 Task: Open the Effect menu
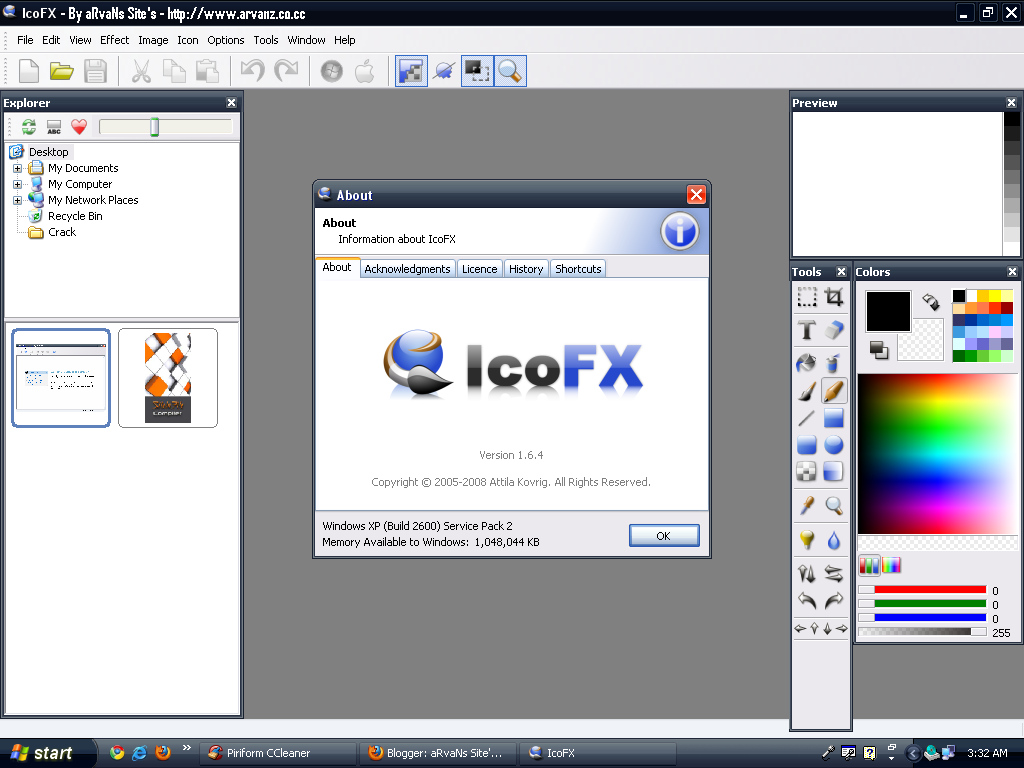click(x=114, y=40)
